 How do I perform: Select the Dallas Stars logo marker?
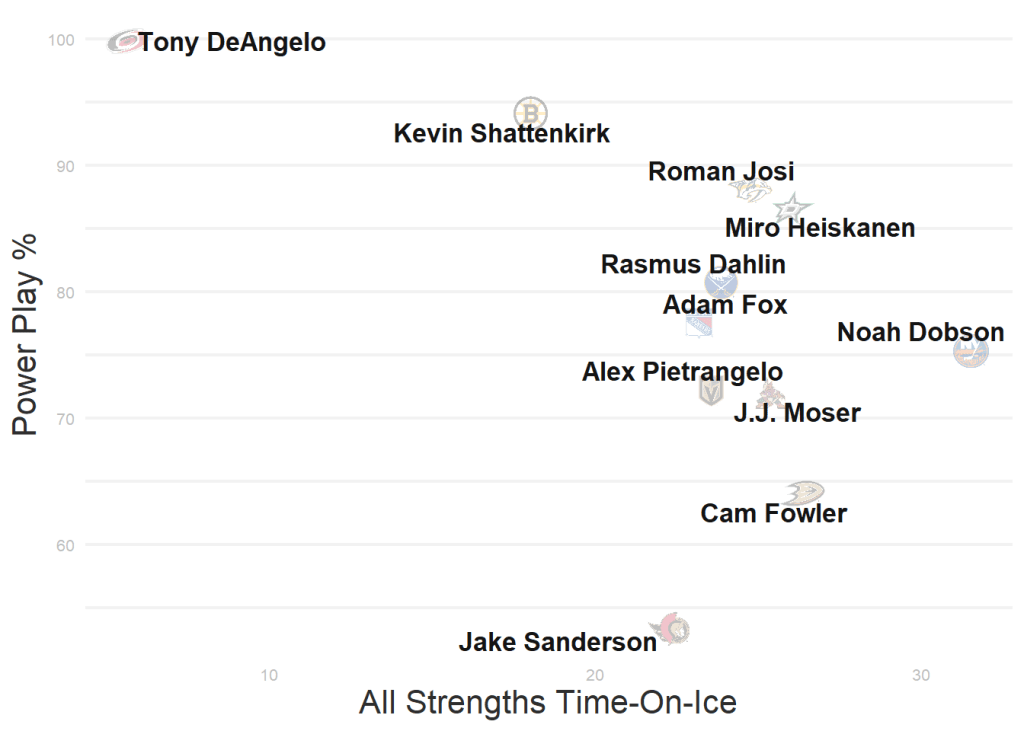click(x=792, y=208)
